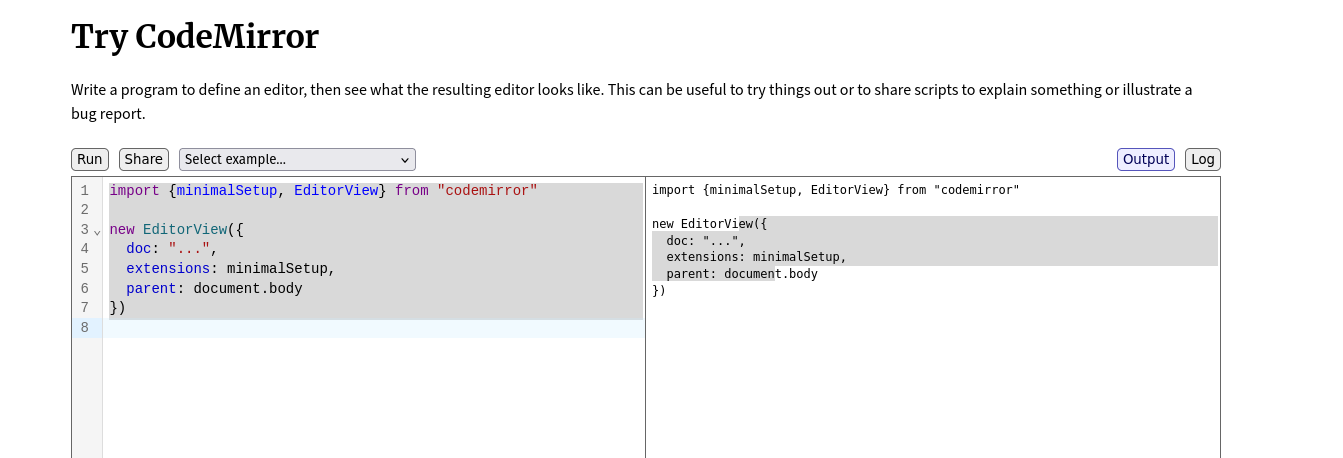1343x458 pixels.
Task: Click the Try CodeMirror heading
Action: click(195, 37)
